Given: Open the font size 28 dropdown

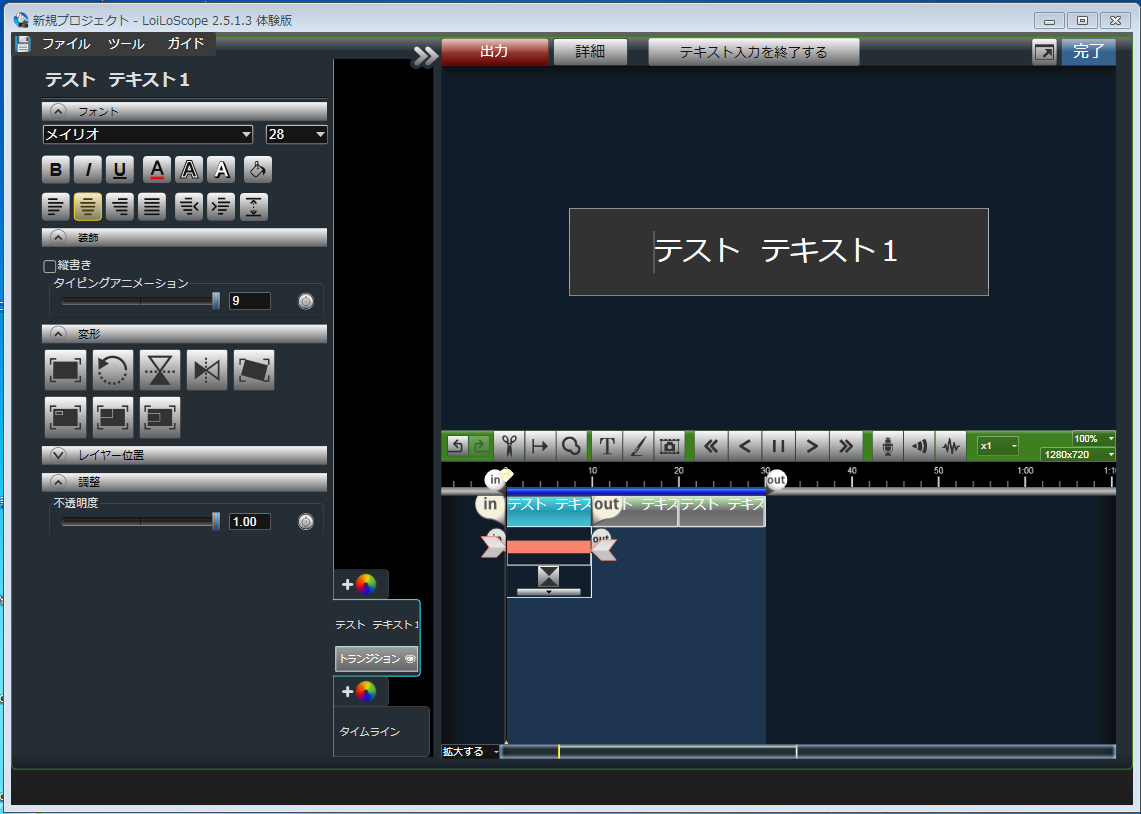Looking at the screenshot, I should [x=297, y=134].
